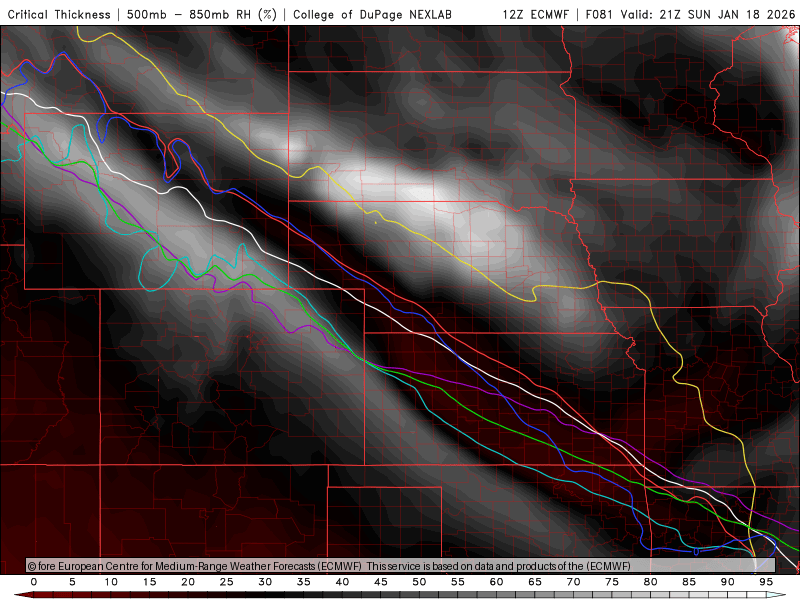The height and width of the screenshot is (600, 800).
Task: Click the '15' value on color scale
Action: [149, 582]
